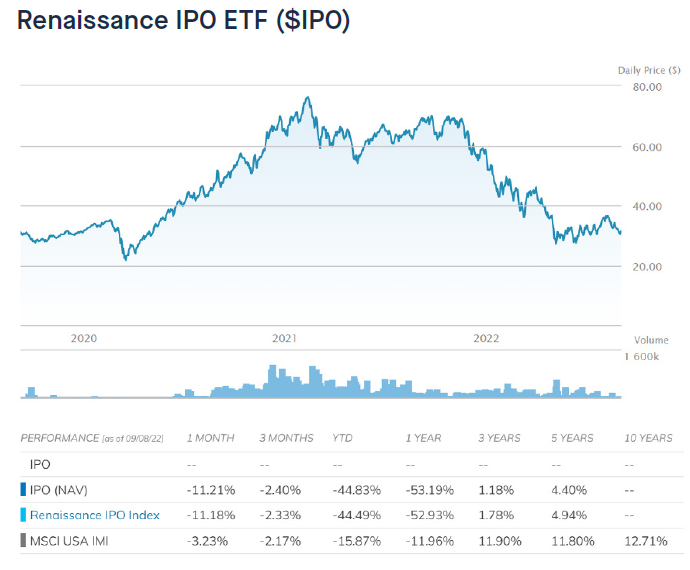Select the 1 YEAR column header
The width and height of the screenshot is (690, 570).
(424, 438)
